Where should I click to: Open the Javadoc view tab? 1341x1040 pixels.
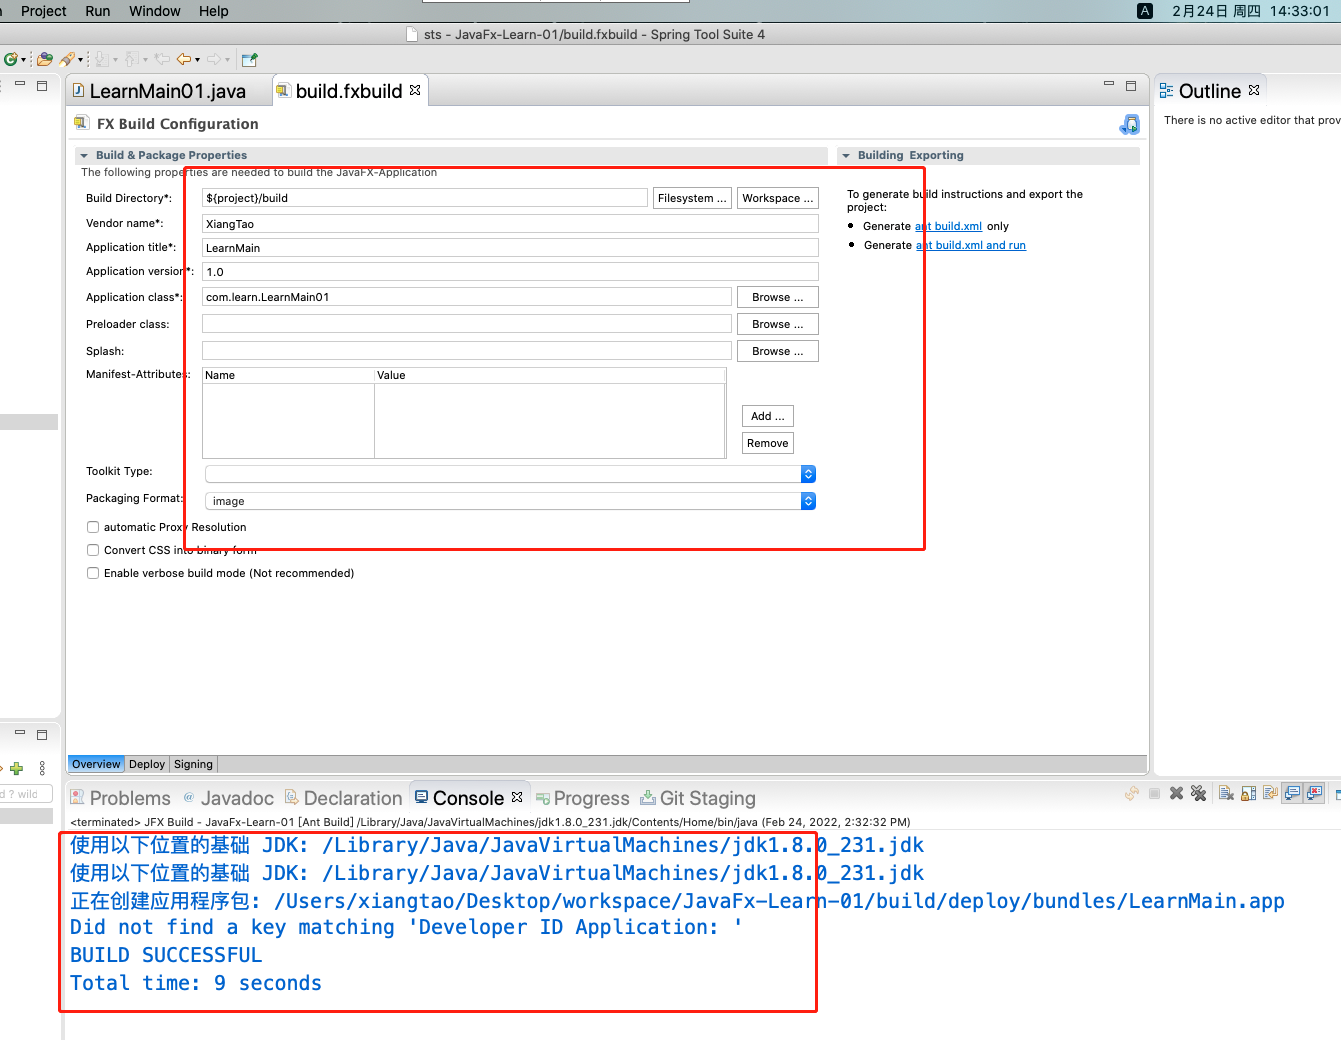click(228, 798)
